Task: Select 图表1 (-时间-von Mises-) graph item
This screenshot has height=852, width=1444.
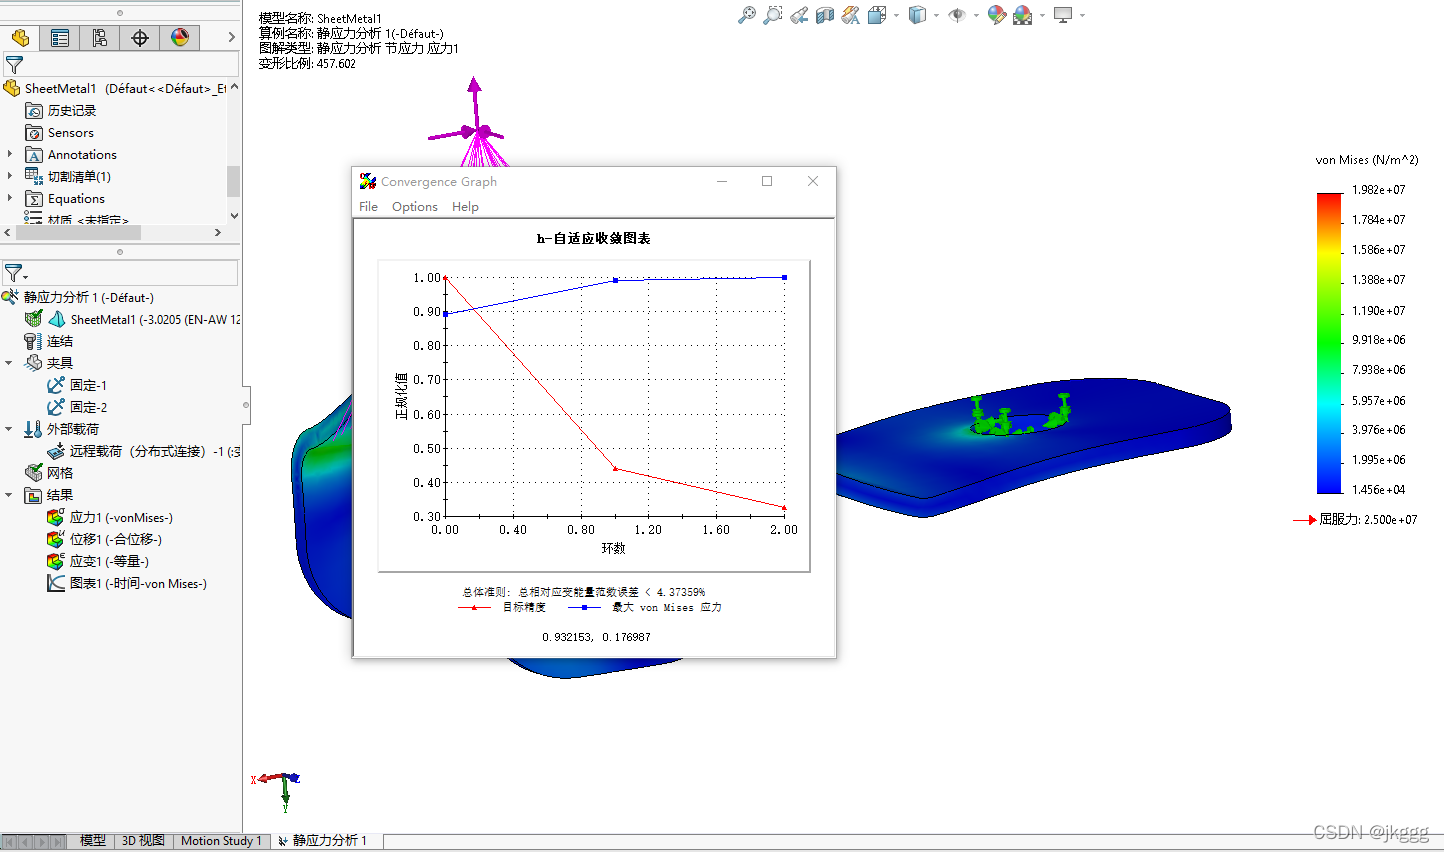Action: (127, 583)
